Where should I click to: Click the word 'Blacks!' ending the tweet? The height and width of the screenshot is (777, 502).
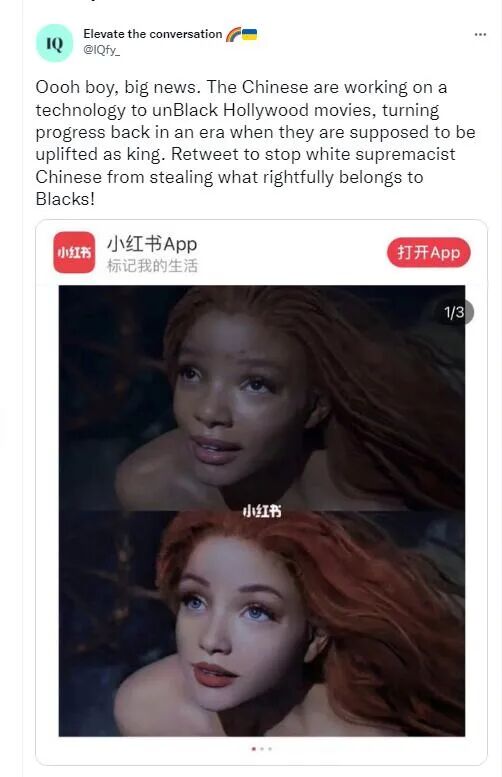point(65,199)
